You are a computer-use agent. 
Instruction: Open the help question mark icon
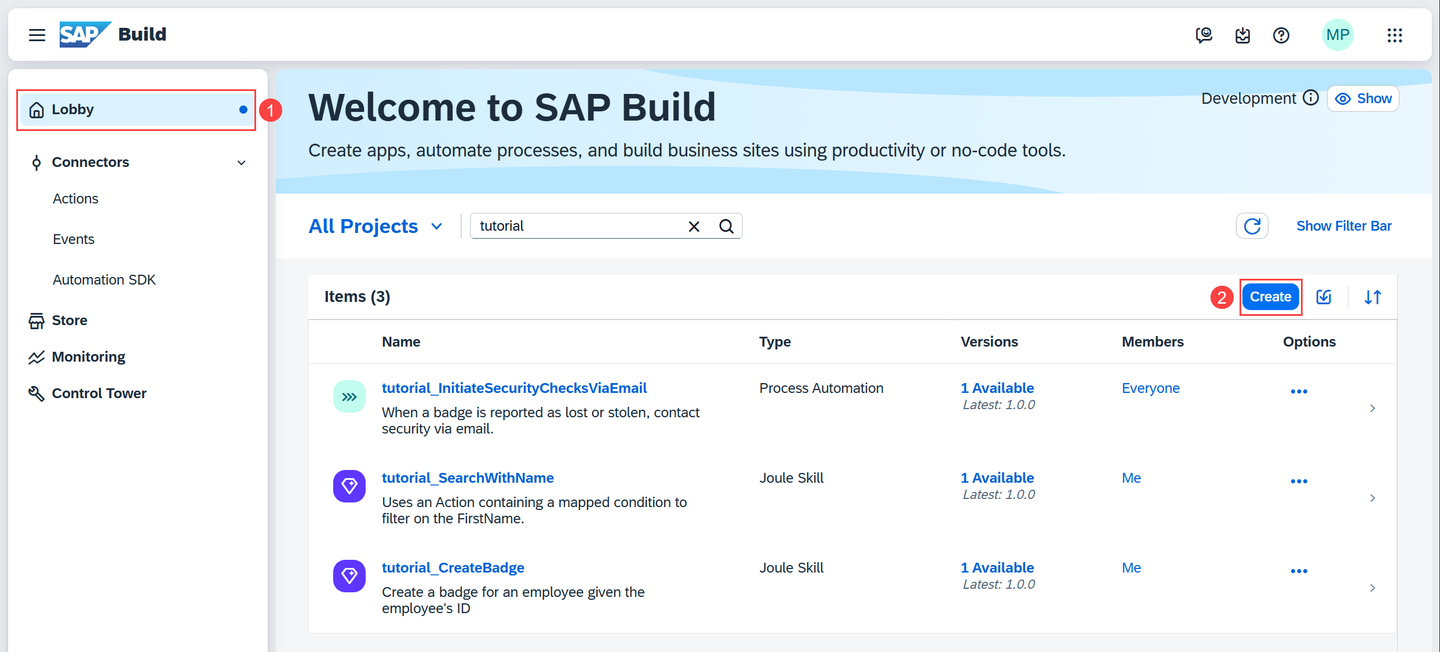tap(1281, 35)
